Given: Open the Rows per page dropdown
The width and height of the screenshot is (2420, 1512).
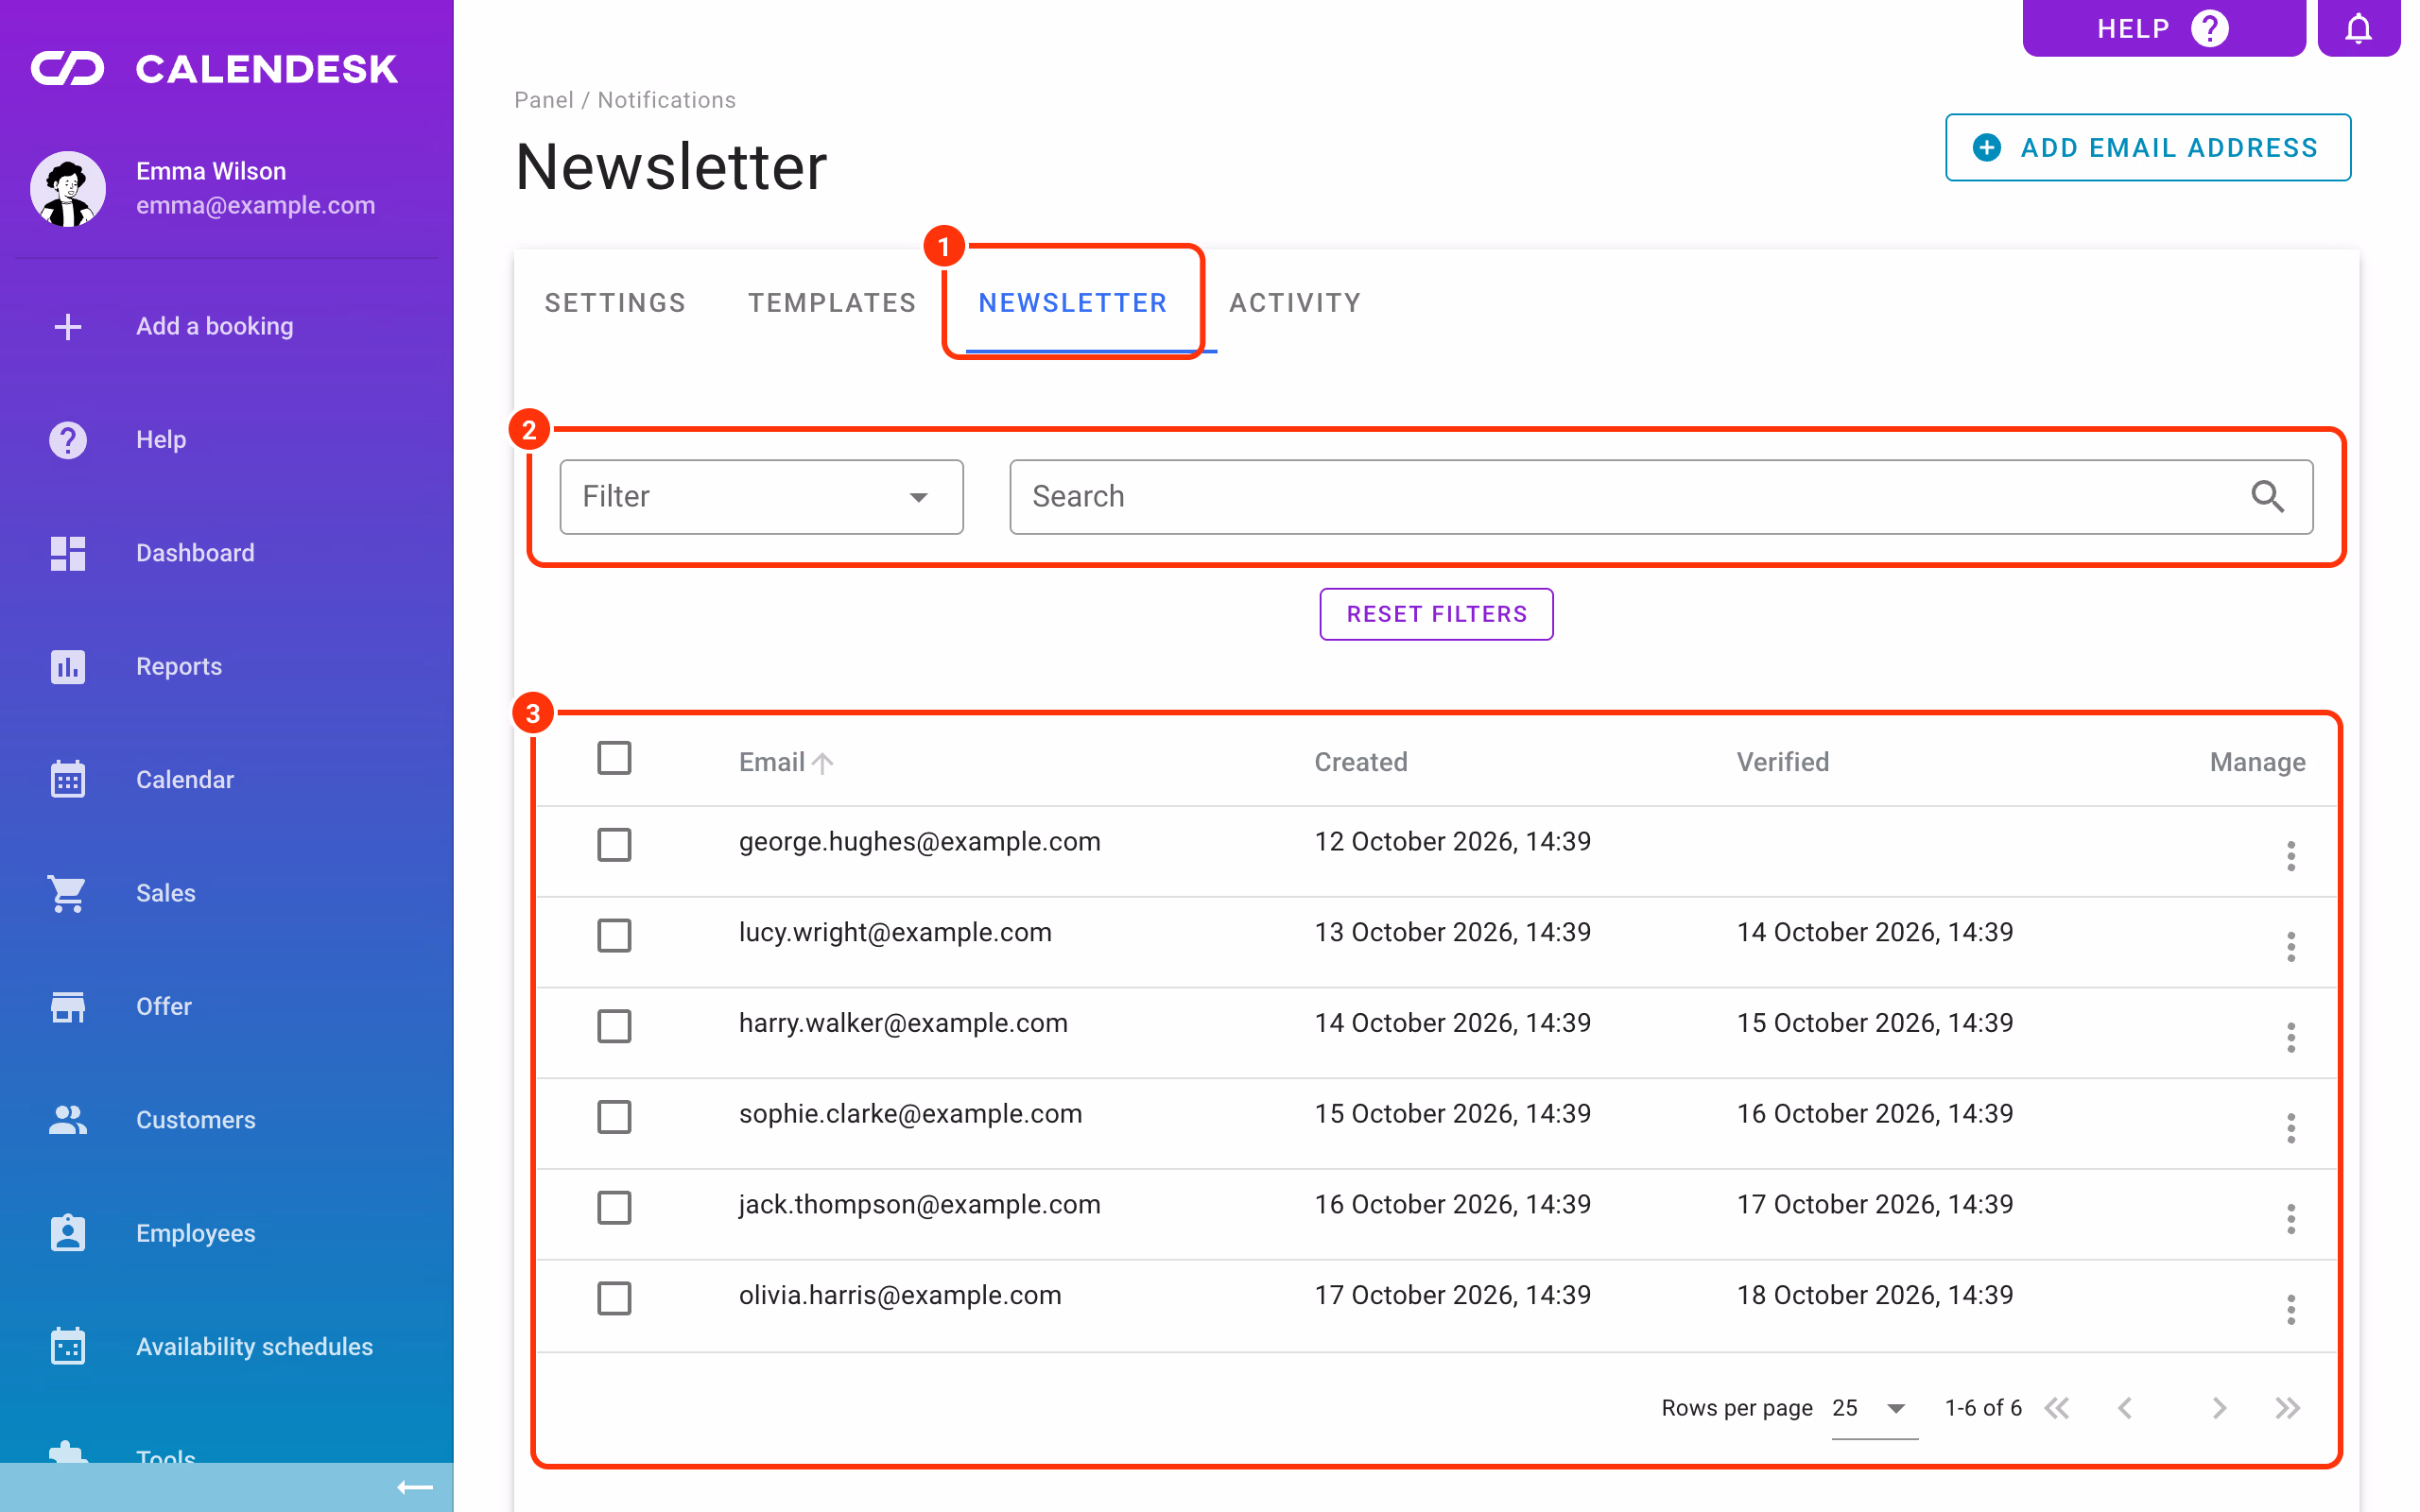Looking at the screenshot, I should click(1873, 1409).
